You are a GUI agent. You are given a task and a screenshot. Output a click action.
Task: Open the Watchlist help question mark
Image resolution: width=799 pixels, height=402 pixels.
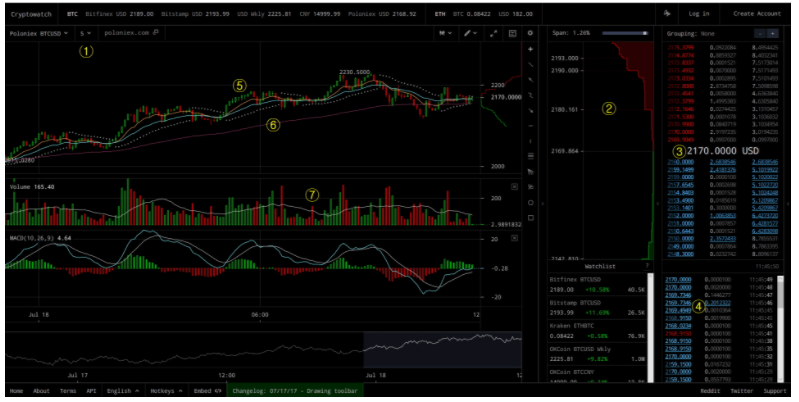[647, 266]
